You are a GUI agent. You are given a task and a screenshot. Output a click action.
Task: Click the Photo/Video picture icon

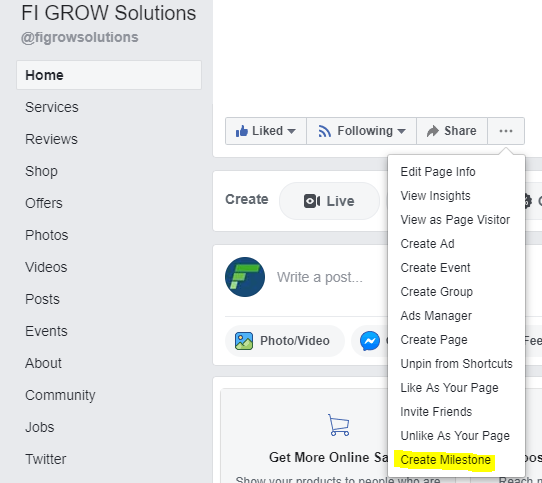tap(244, 341)
